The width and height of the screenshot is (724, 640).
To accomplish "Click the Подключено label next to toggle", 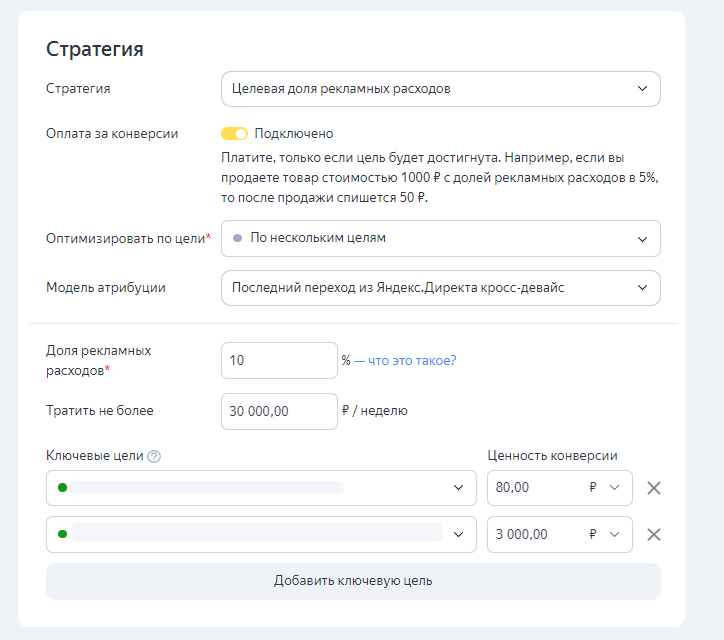I will [x=294, y=134].
